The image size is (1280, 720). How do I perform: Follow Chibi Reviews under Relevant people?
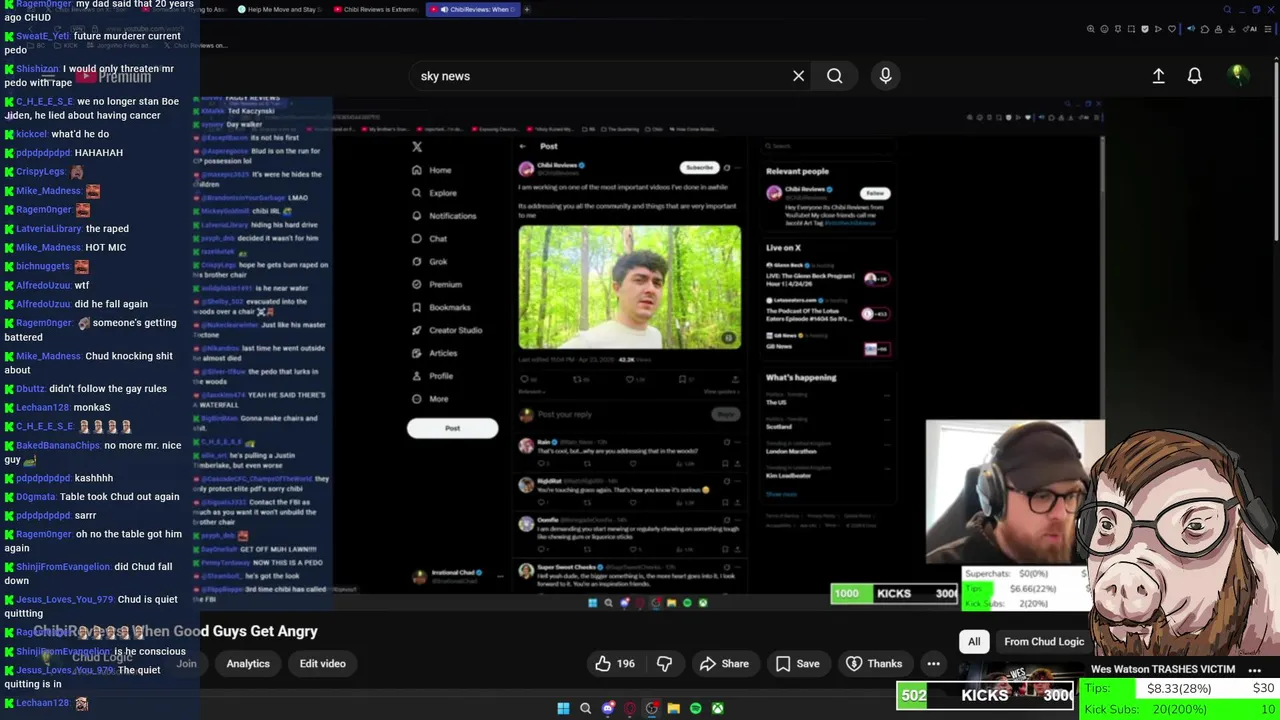coord(876,193)
